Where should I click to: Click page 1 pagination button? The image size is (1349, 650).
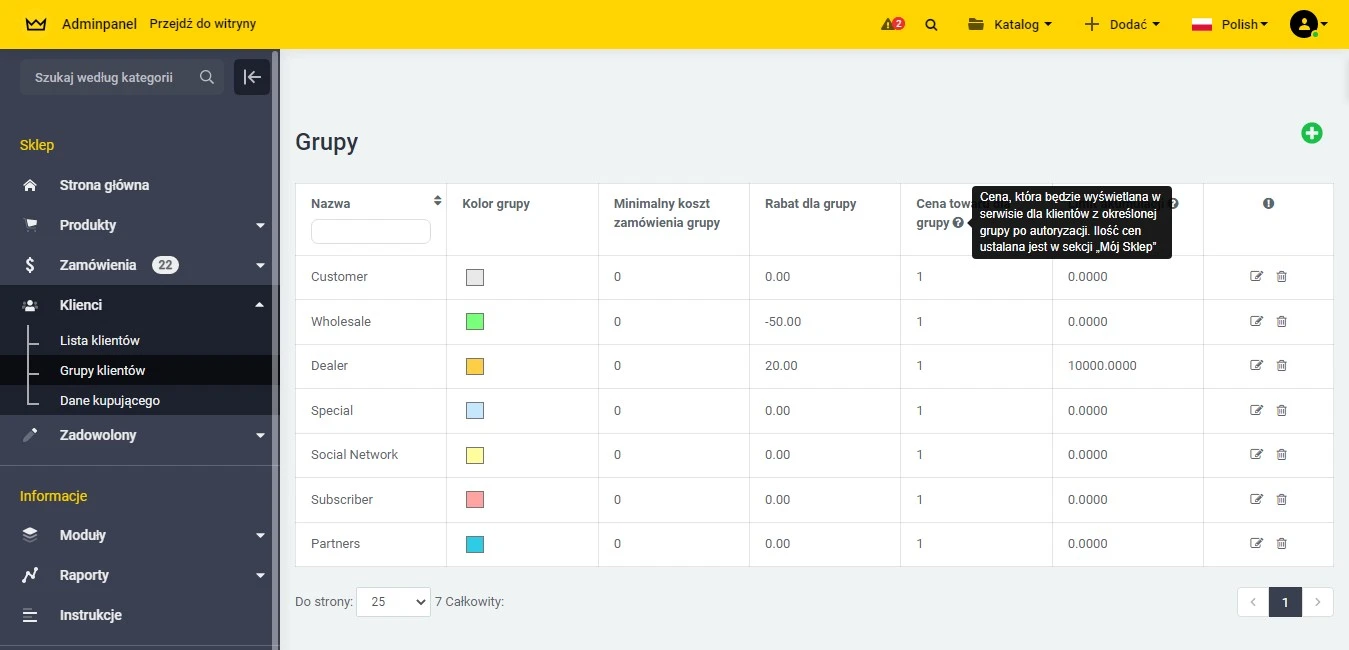pos(1285,601)
